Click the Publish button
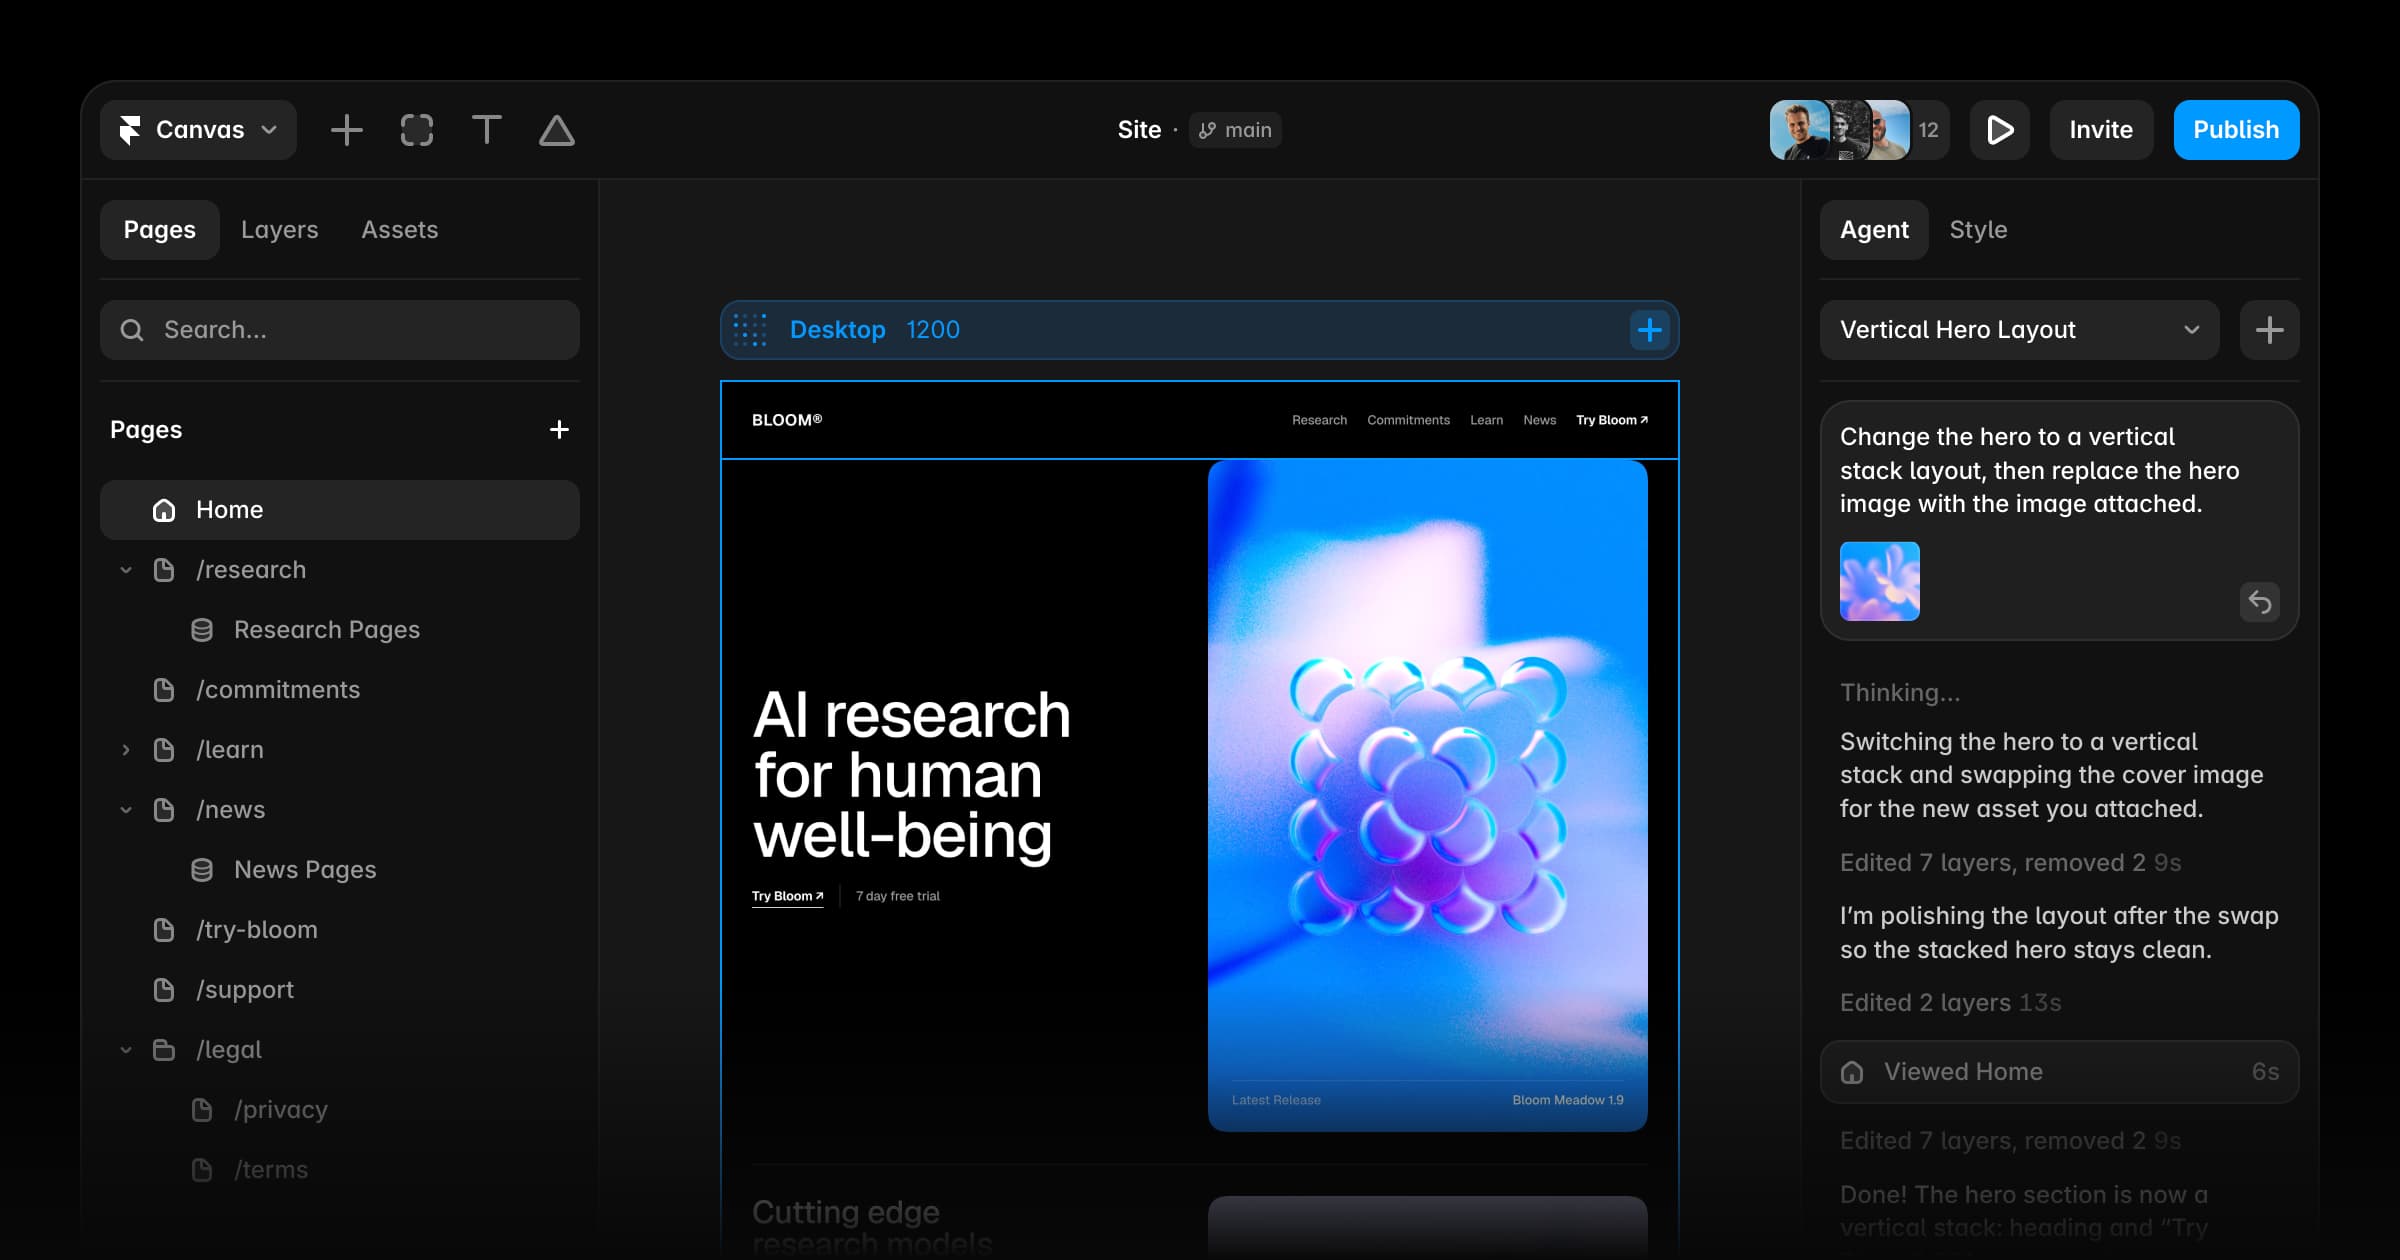 2236,130
